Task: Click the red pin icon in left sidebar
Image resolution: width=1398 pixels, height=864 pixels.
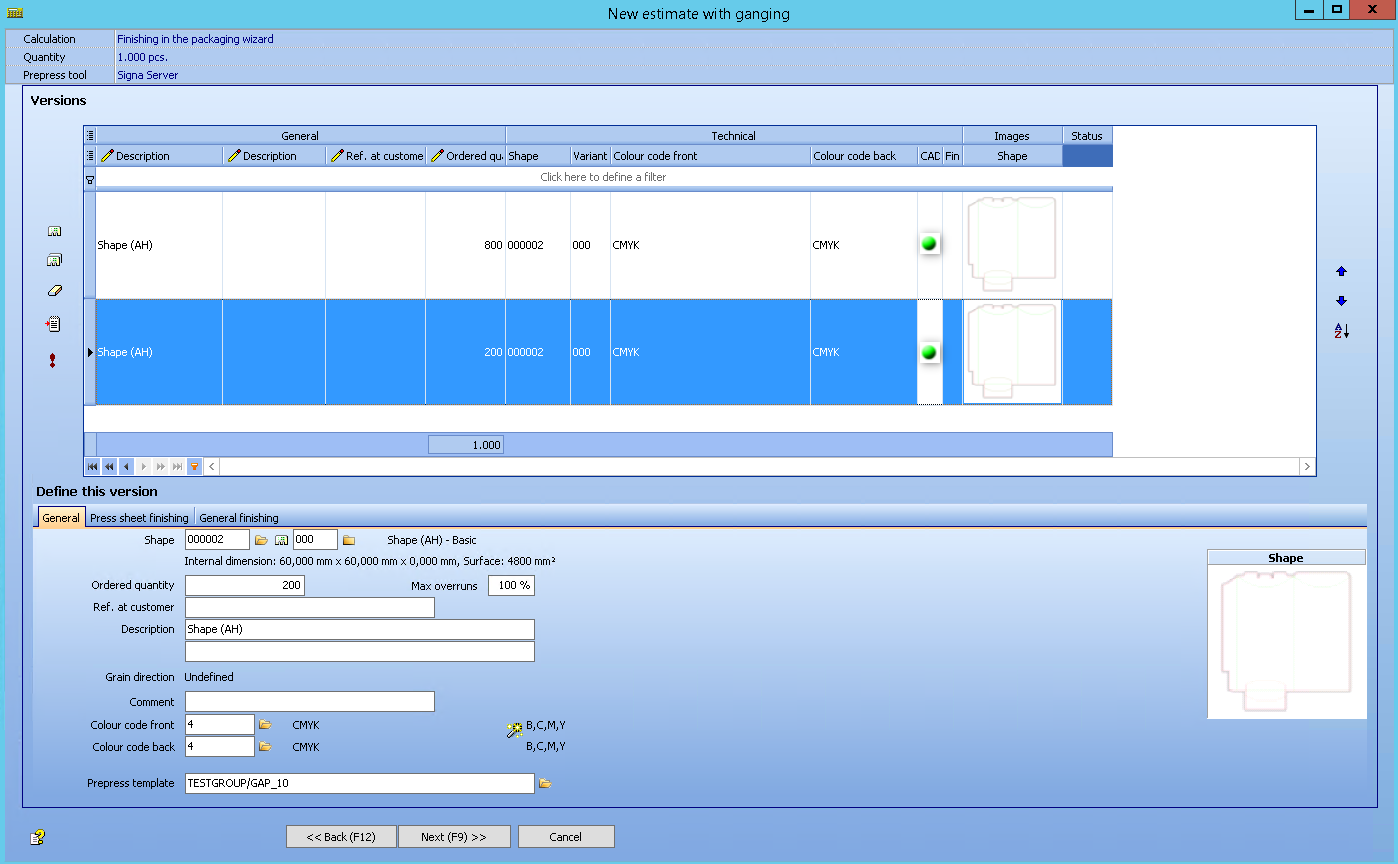Action: [53, 360]
